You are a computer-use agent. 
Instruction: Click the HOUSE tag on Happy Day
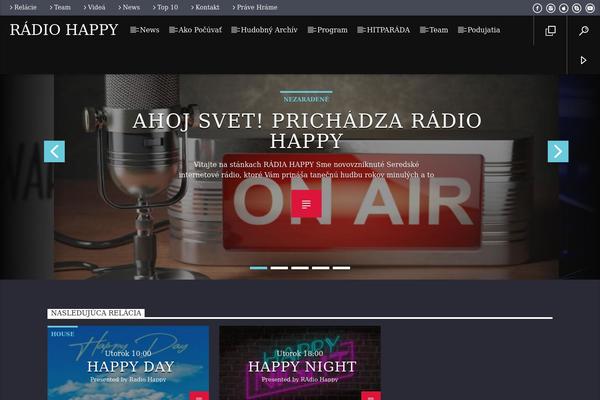coord(63,334)
